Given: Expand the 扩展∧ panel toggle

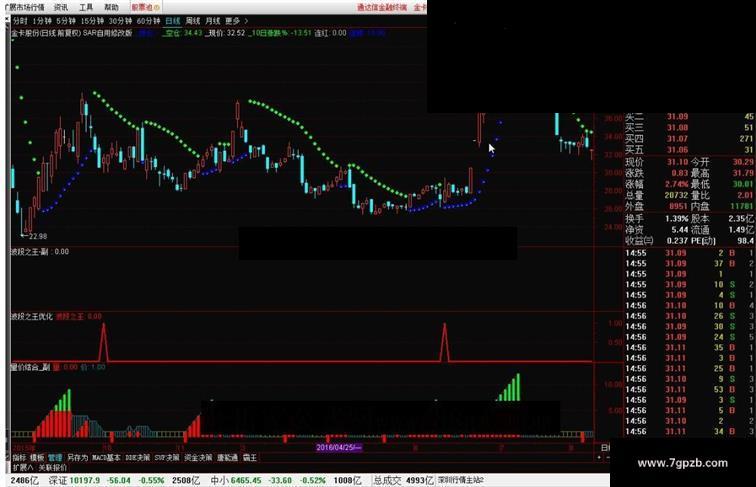Looking at the screenshot, I should [x=23, y=468].
